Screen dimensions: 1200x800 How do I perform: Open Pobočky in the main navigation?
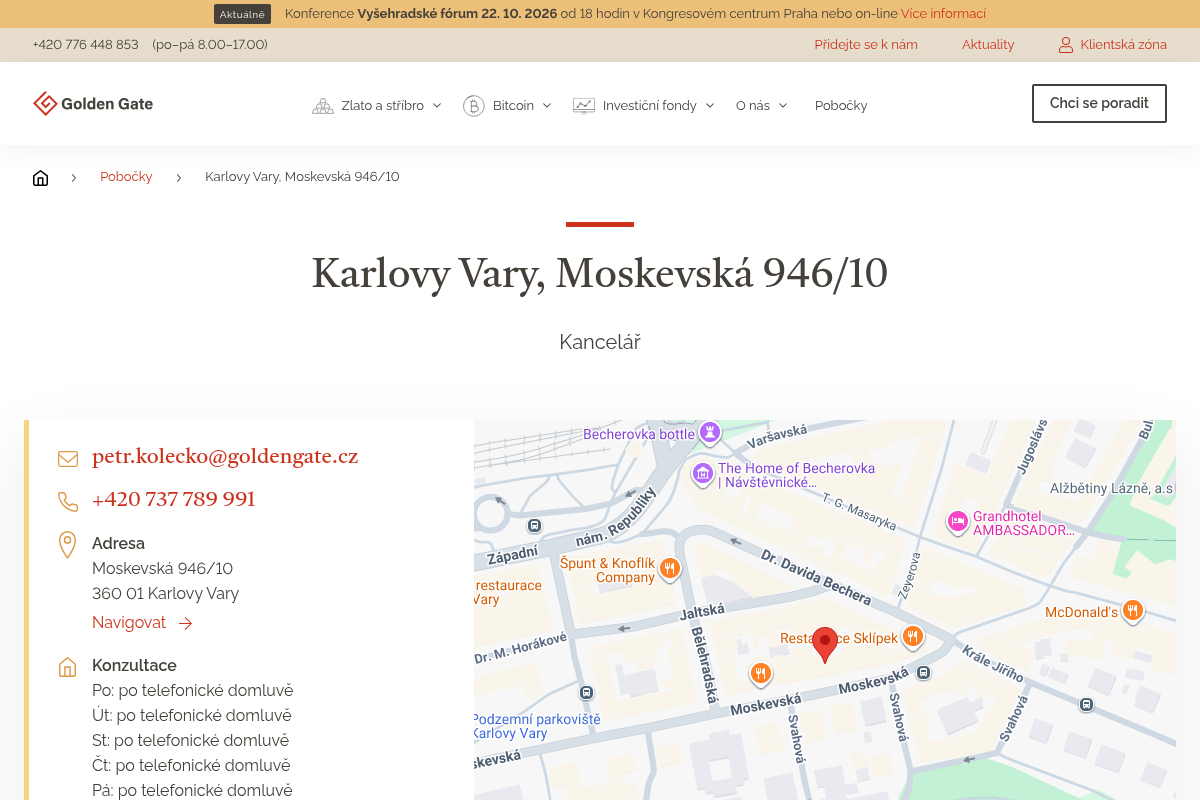pos(841,106)
